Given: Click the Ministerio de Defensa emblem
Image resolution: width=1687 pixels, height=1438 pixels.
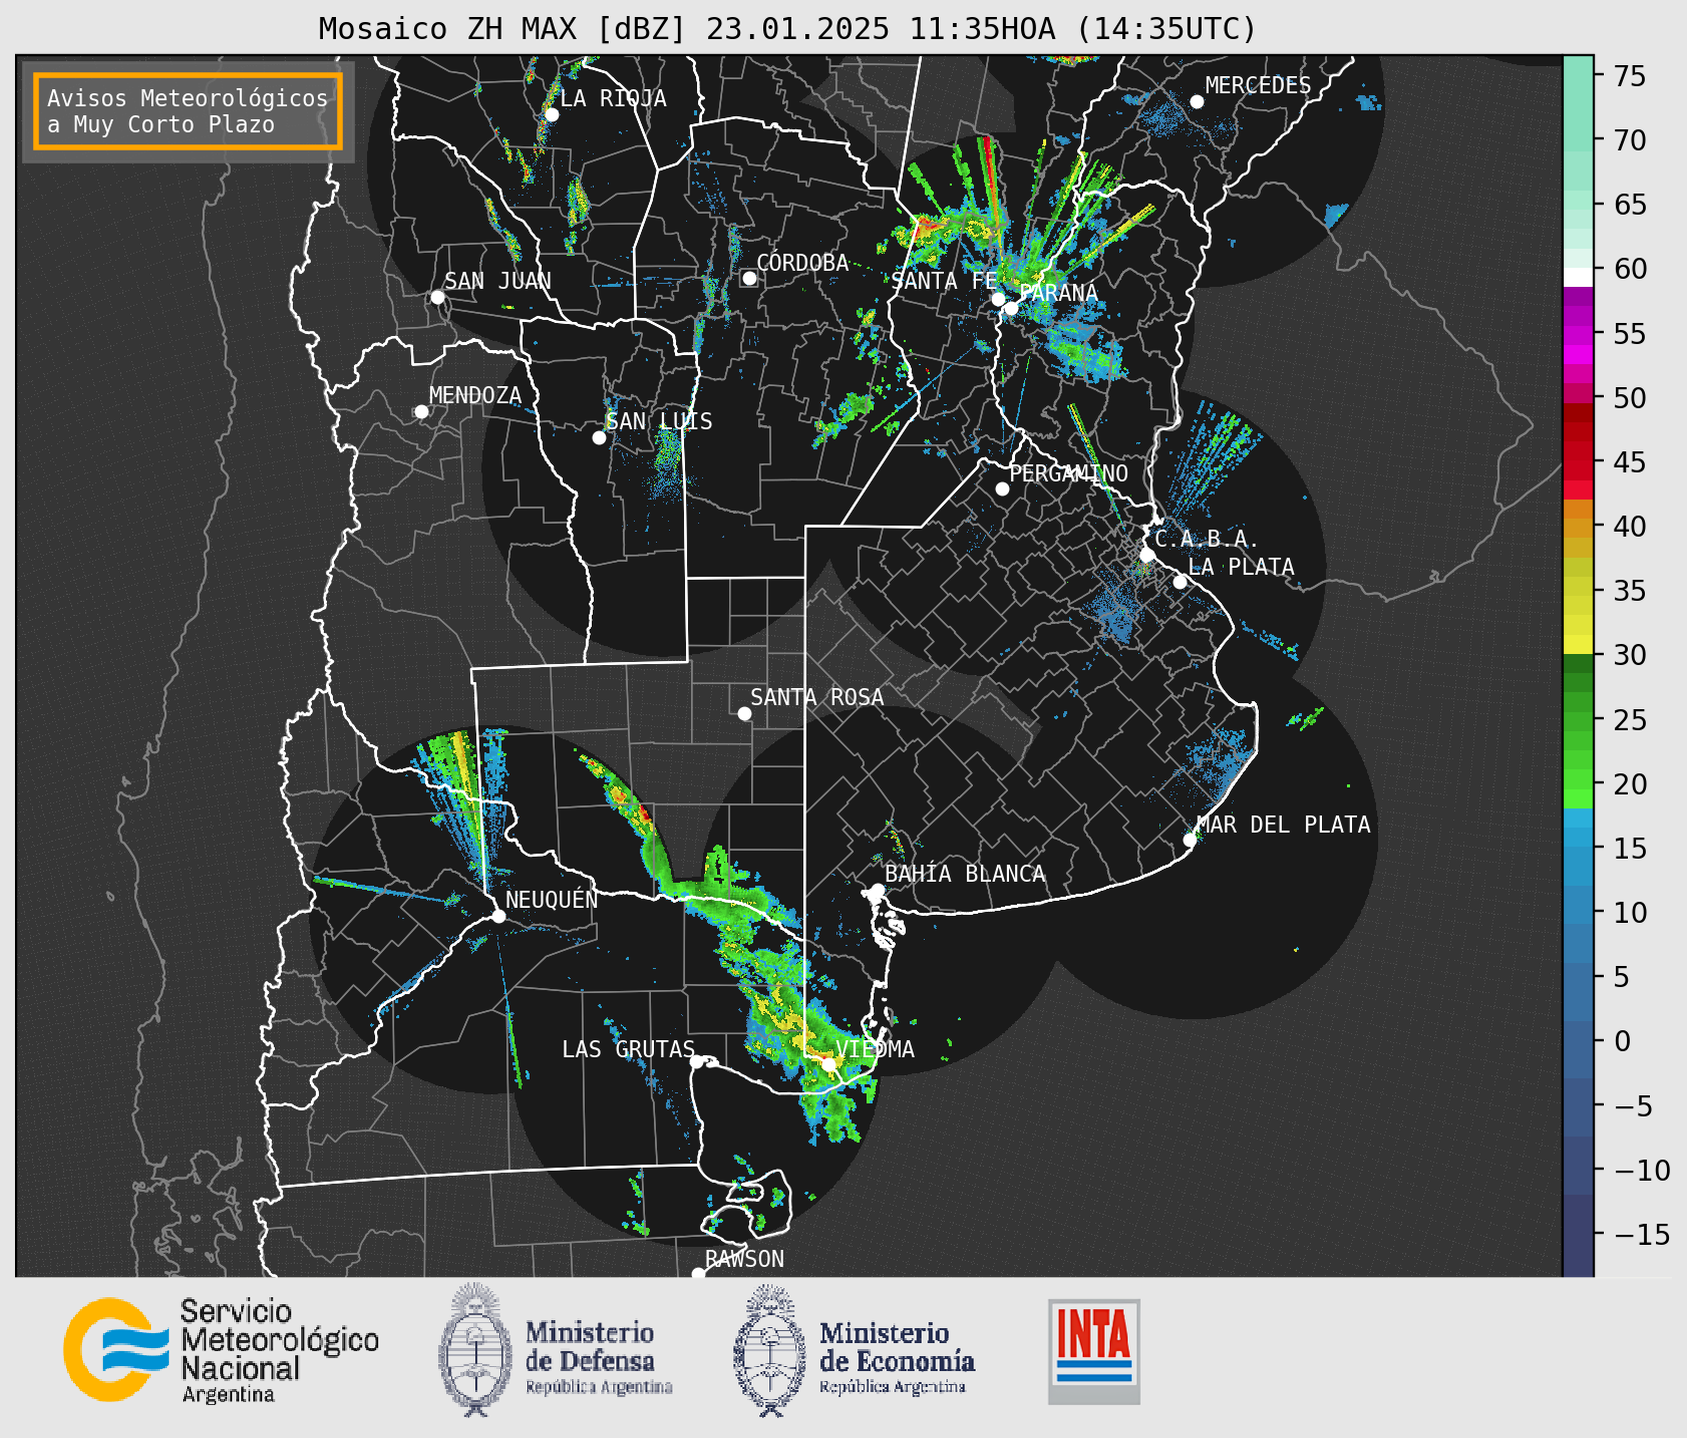Looking at the screenshot, I should (x=475, y=1349).
